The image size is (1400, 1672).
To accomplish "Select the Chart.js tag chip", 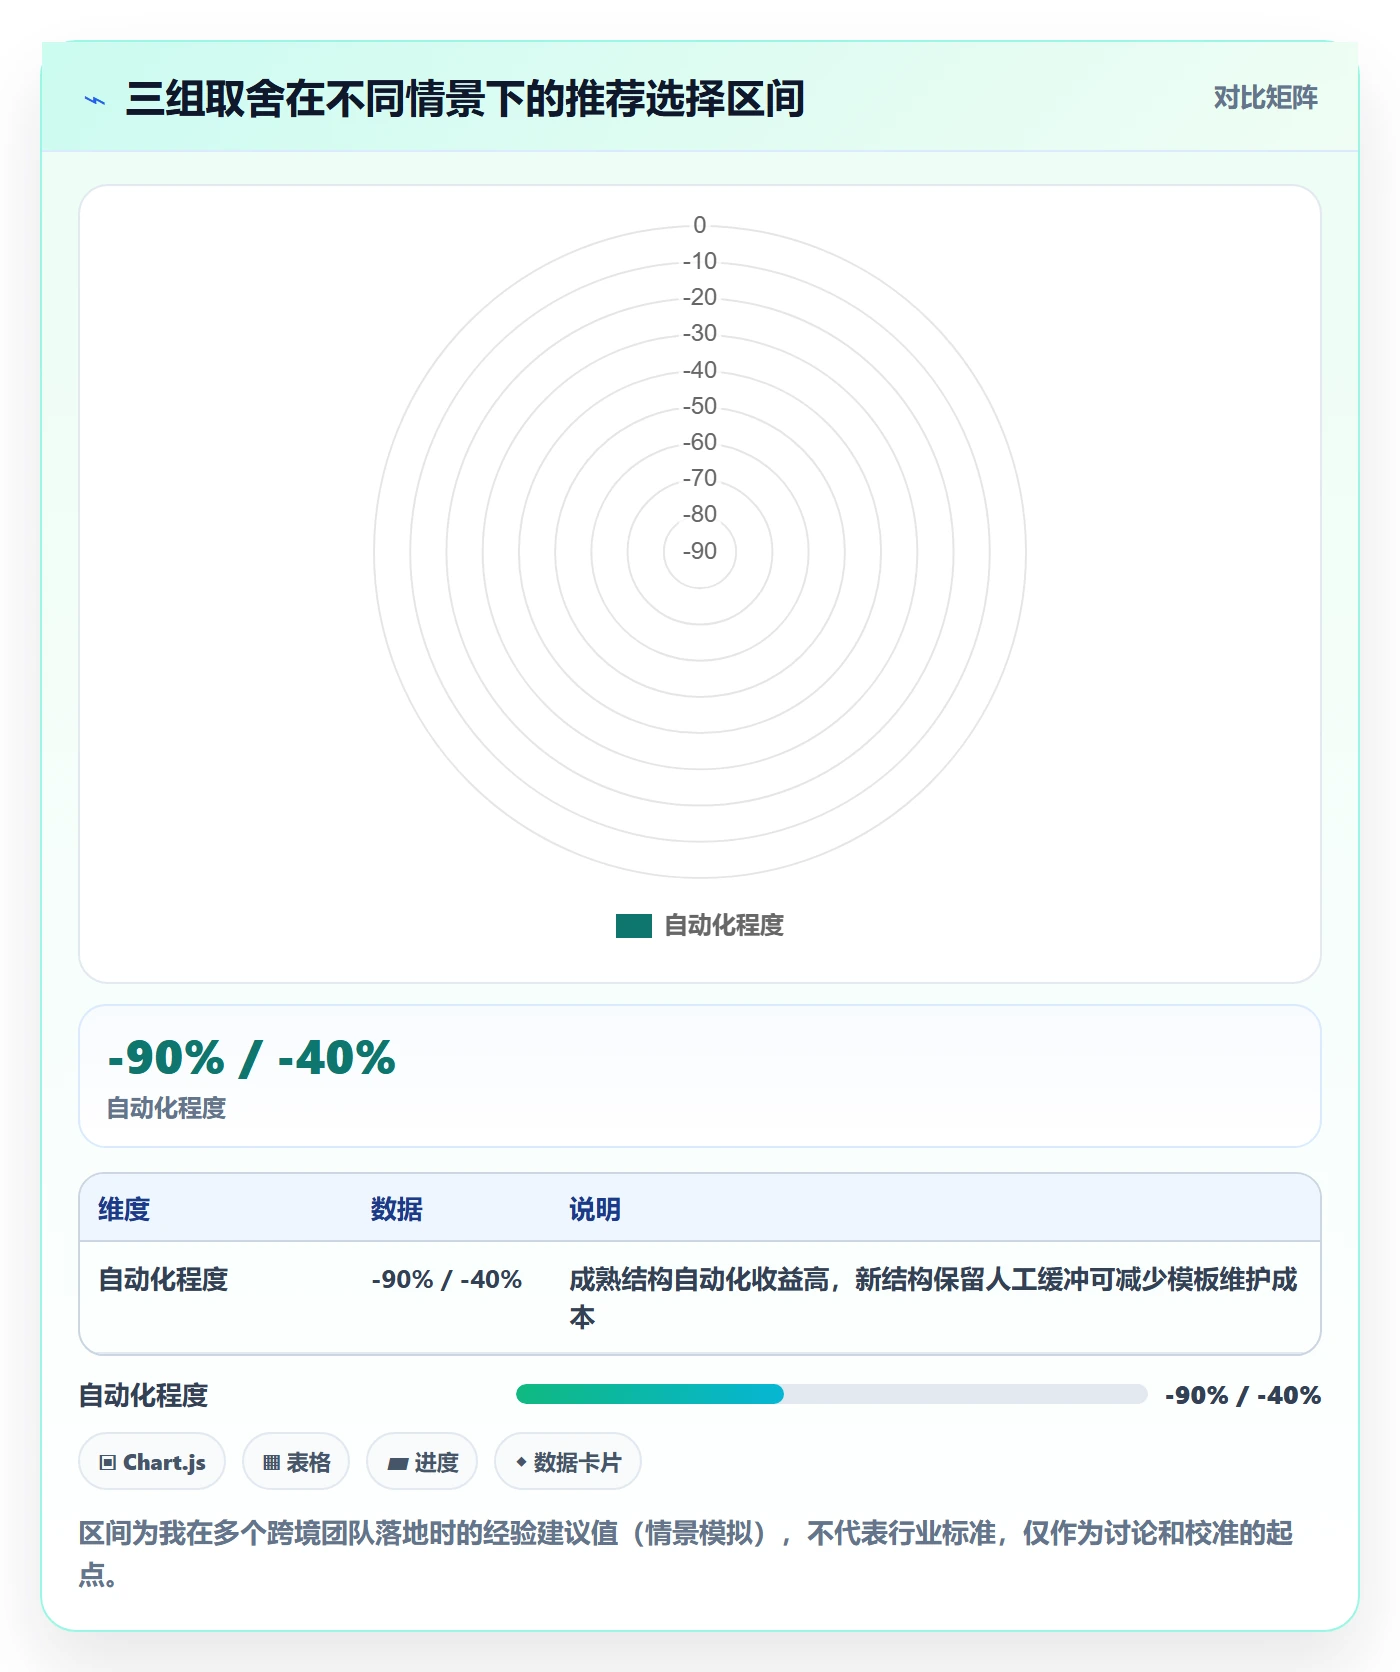I will click(x=152, y=1462).
